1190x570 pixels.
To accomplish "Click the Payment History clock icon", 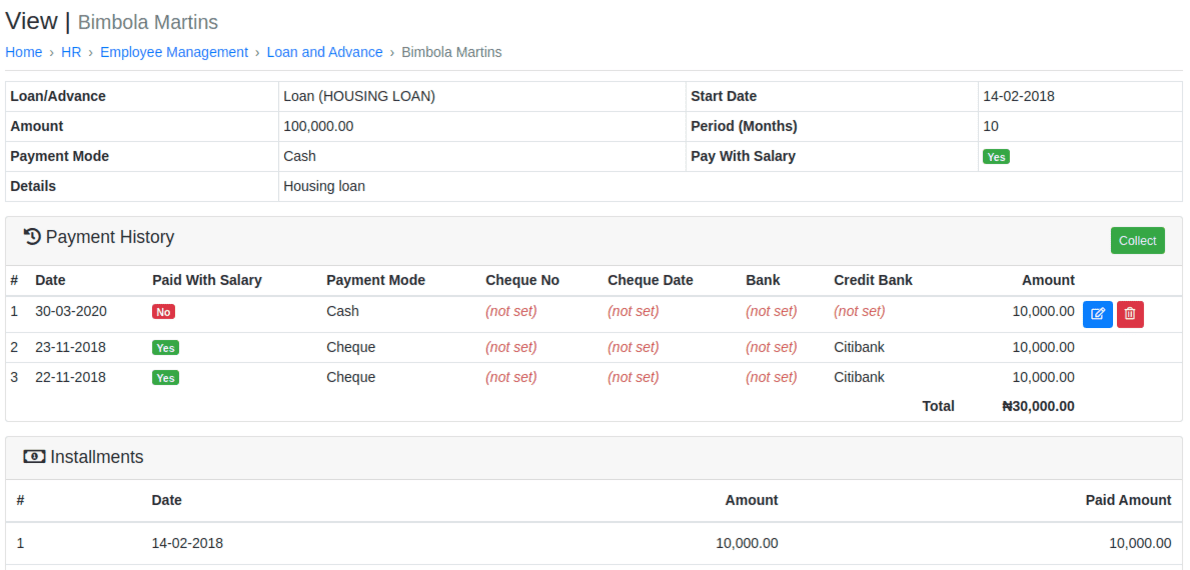I will click(32, 237).
